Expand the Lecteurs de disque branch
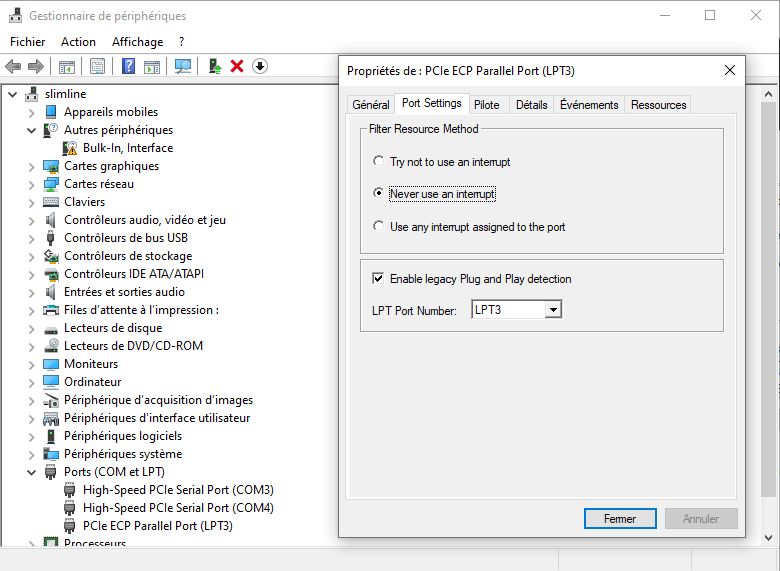The height and width of the screenshot is (571, 780). click(31, 328)
